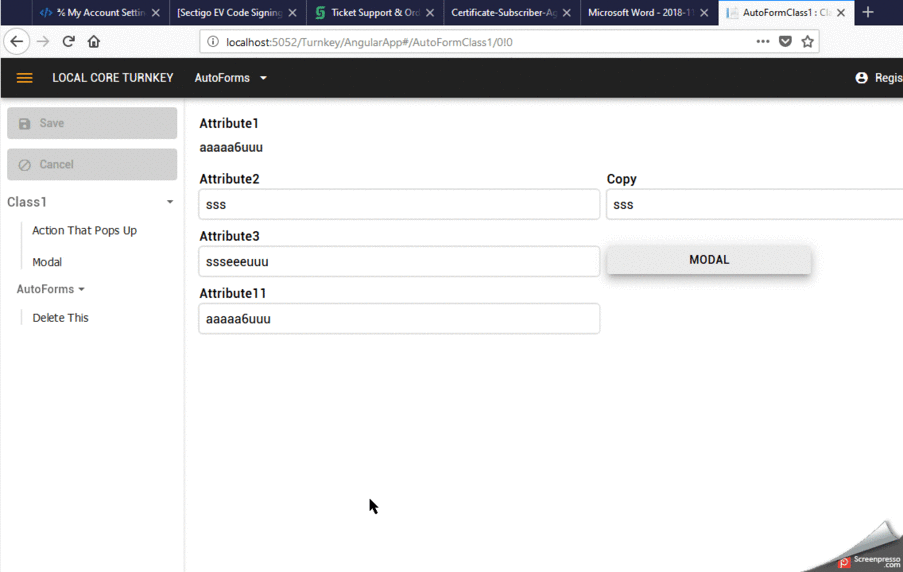
Task: Open the hamburger menu icon
Action: coord(25,78)
